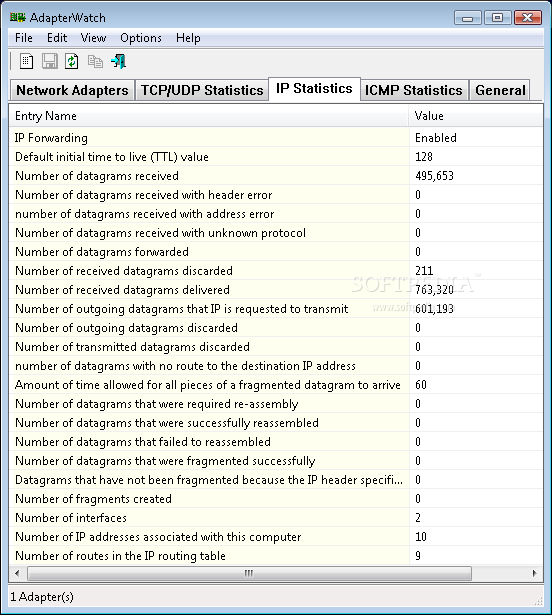Screen dimensions: 552x615
Task: Click the value 601,193
Action: (x=434, y=309)
